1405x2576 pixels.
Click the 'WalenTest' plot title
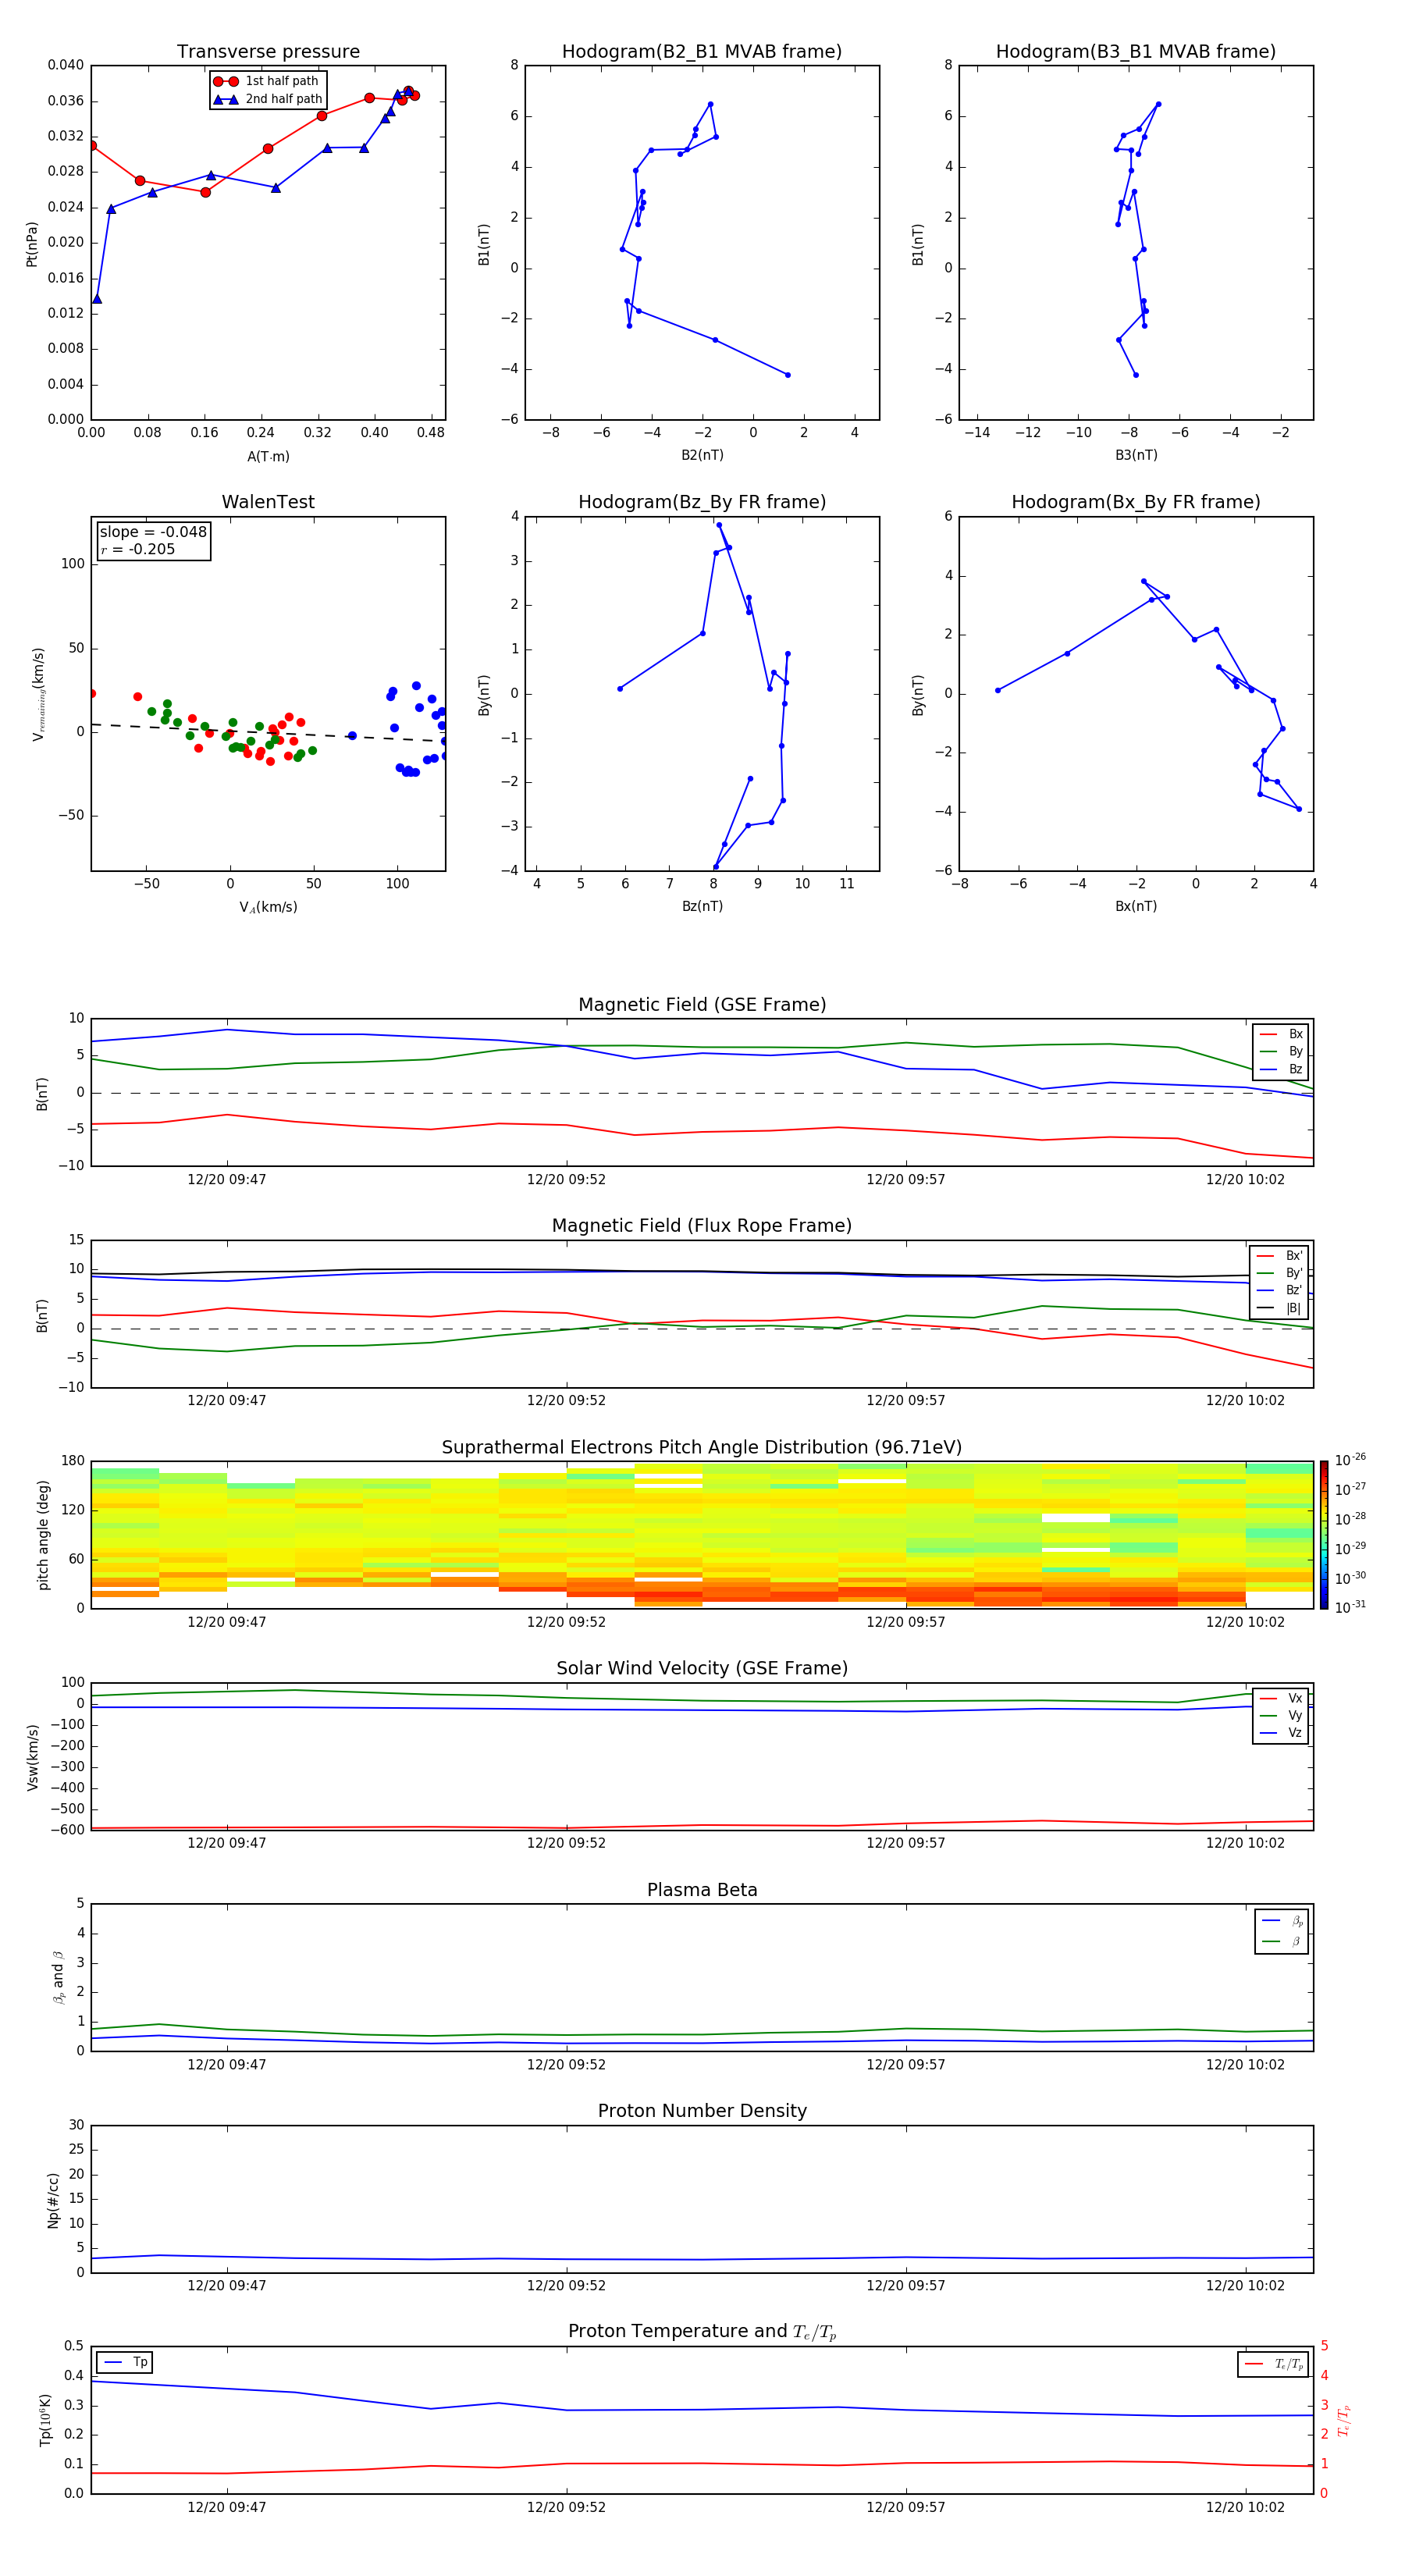(x=268, y=502)
